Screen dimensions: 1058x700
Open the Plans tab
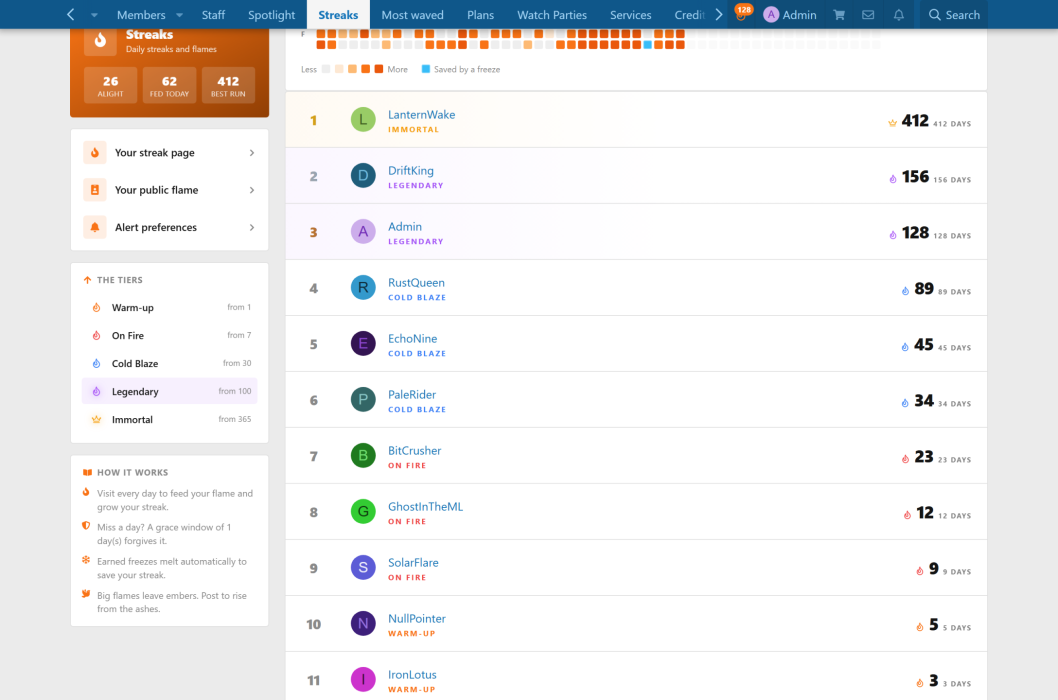480,15
